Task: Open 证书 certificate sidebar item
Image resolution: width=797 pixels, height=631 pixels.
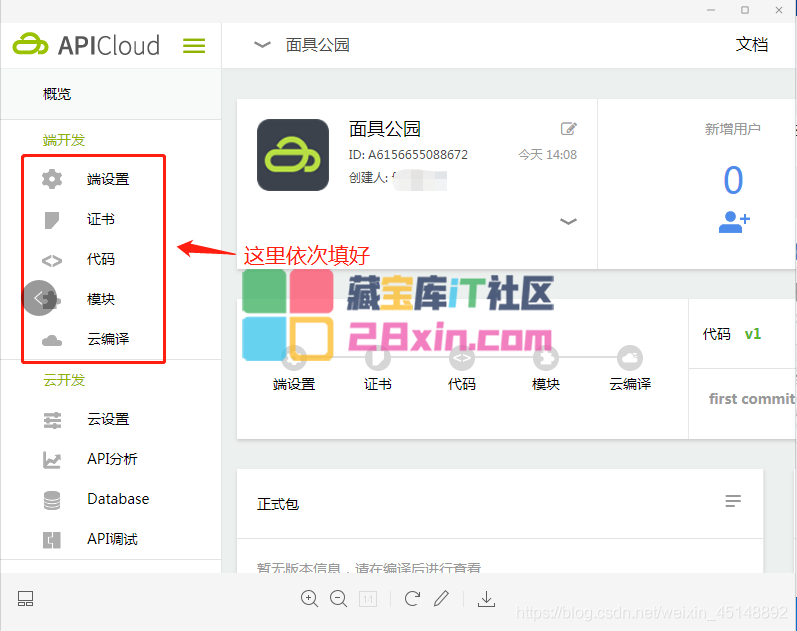Action: [x=100, y=220]
